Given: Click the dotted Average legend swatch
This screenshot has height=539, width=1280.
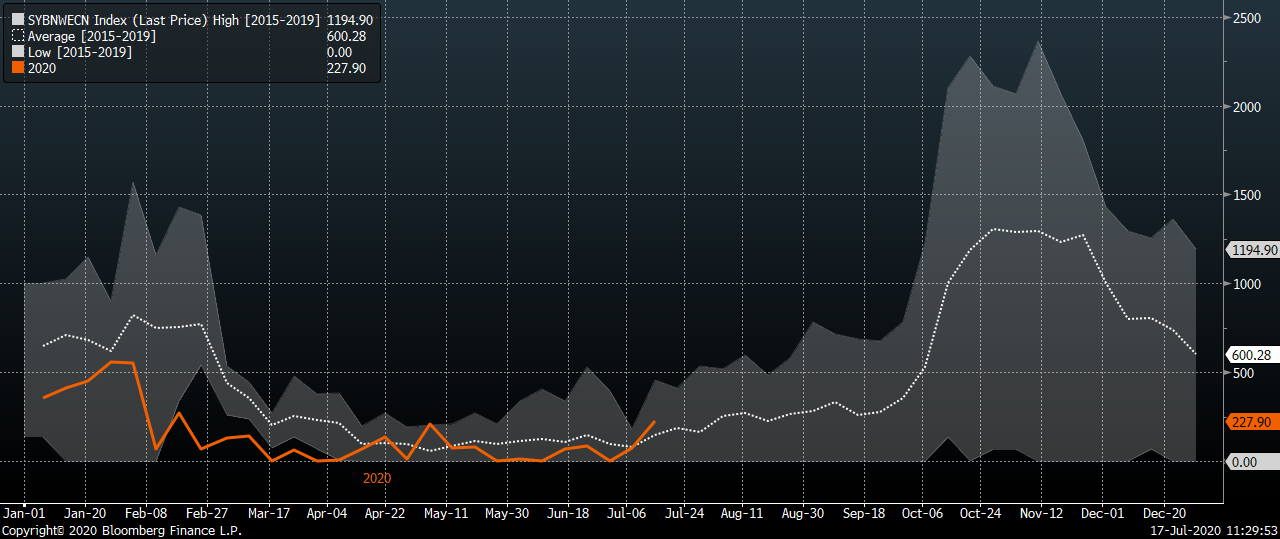Looking at the screenshot, I should click(17, 36).
